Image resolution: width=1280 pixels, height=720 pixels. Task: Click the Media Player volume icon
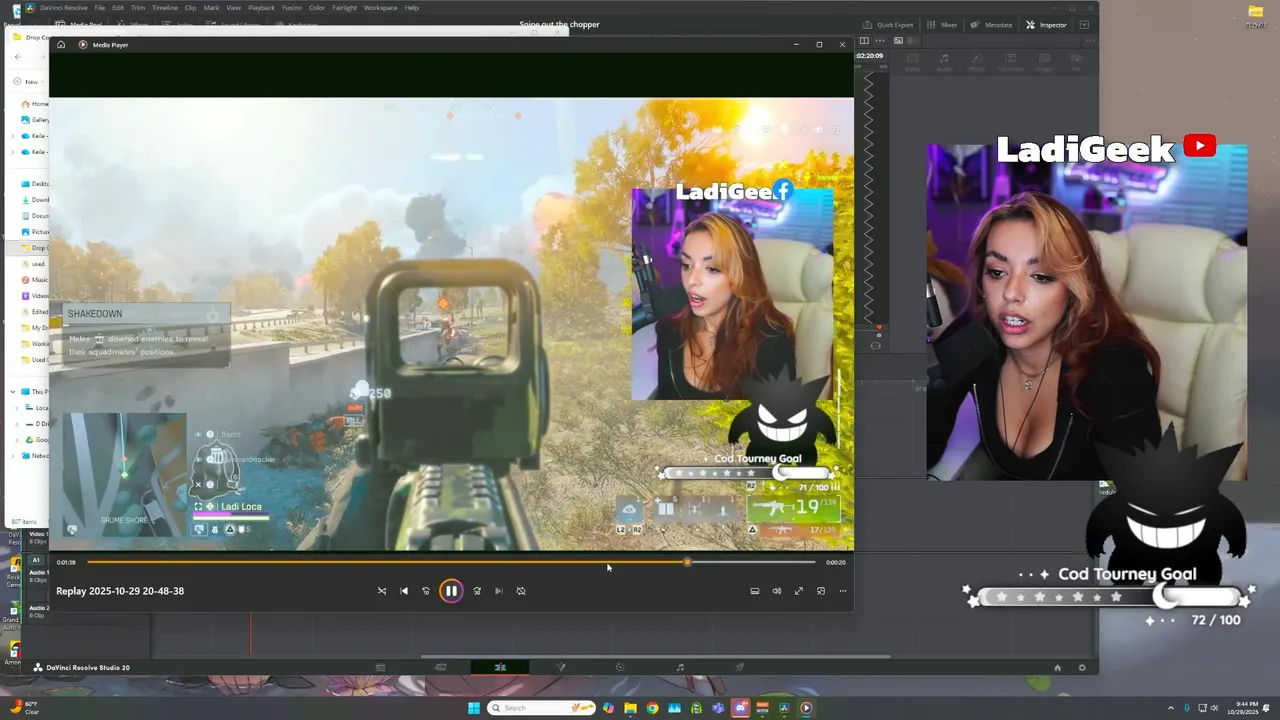[x=777, y=591]
